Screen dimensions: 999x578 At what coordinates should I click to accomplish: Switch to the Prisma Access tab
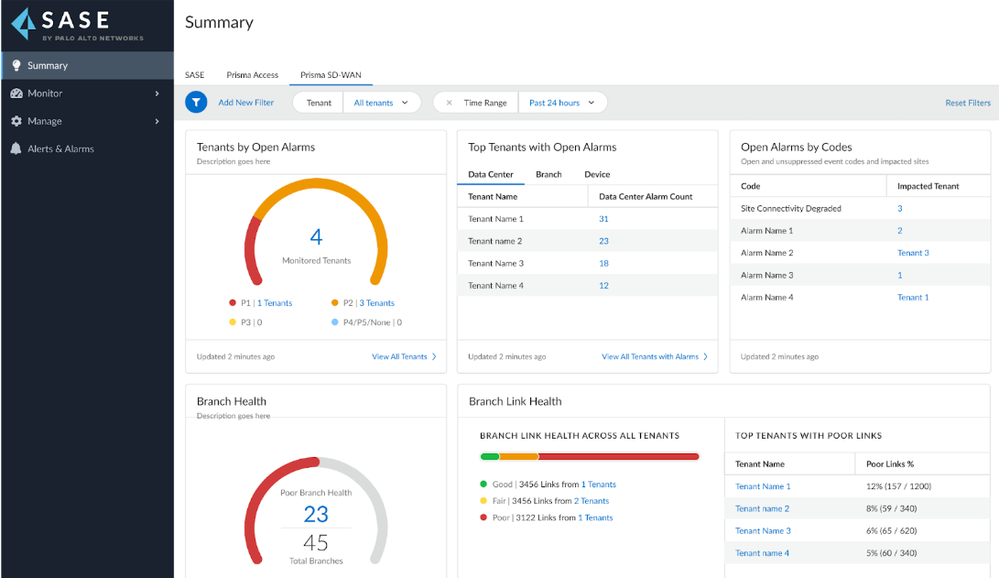click(x=252, y=75)
